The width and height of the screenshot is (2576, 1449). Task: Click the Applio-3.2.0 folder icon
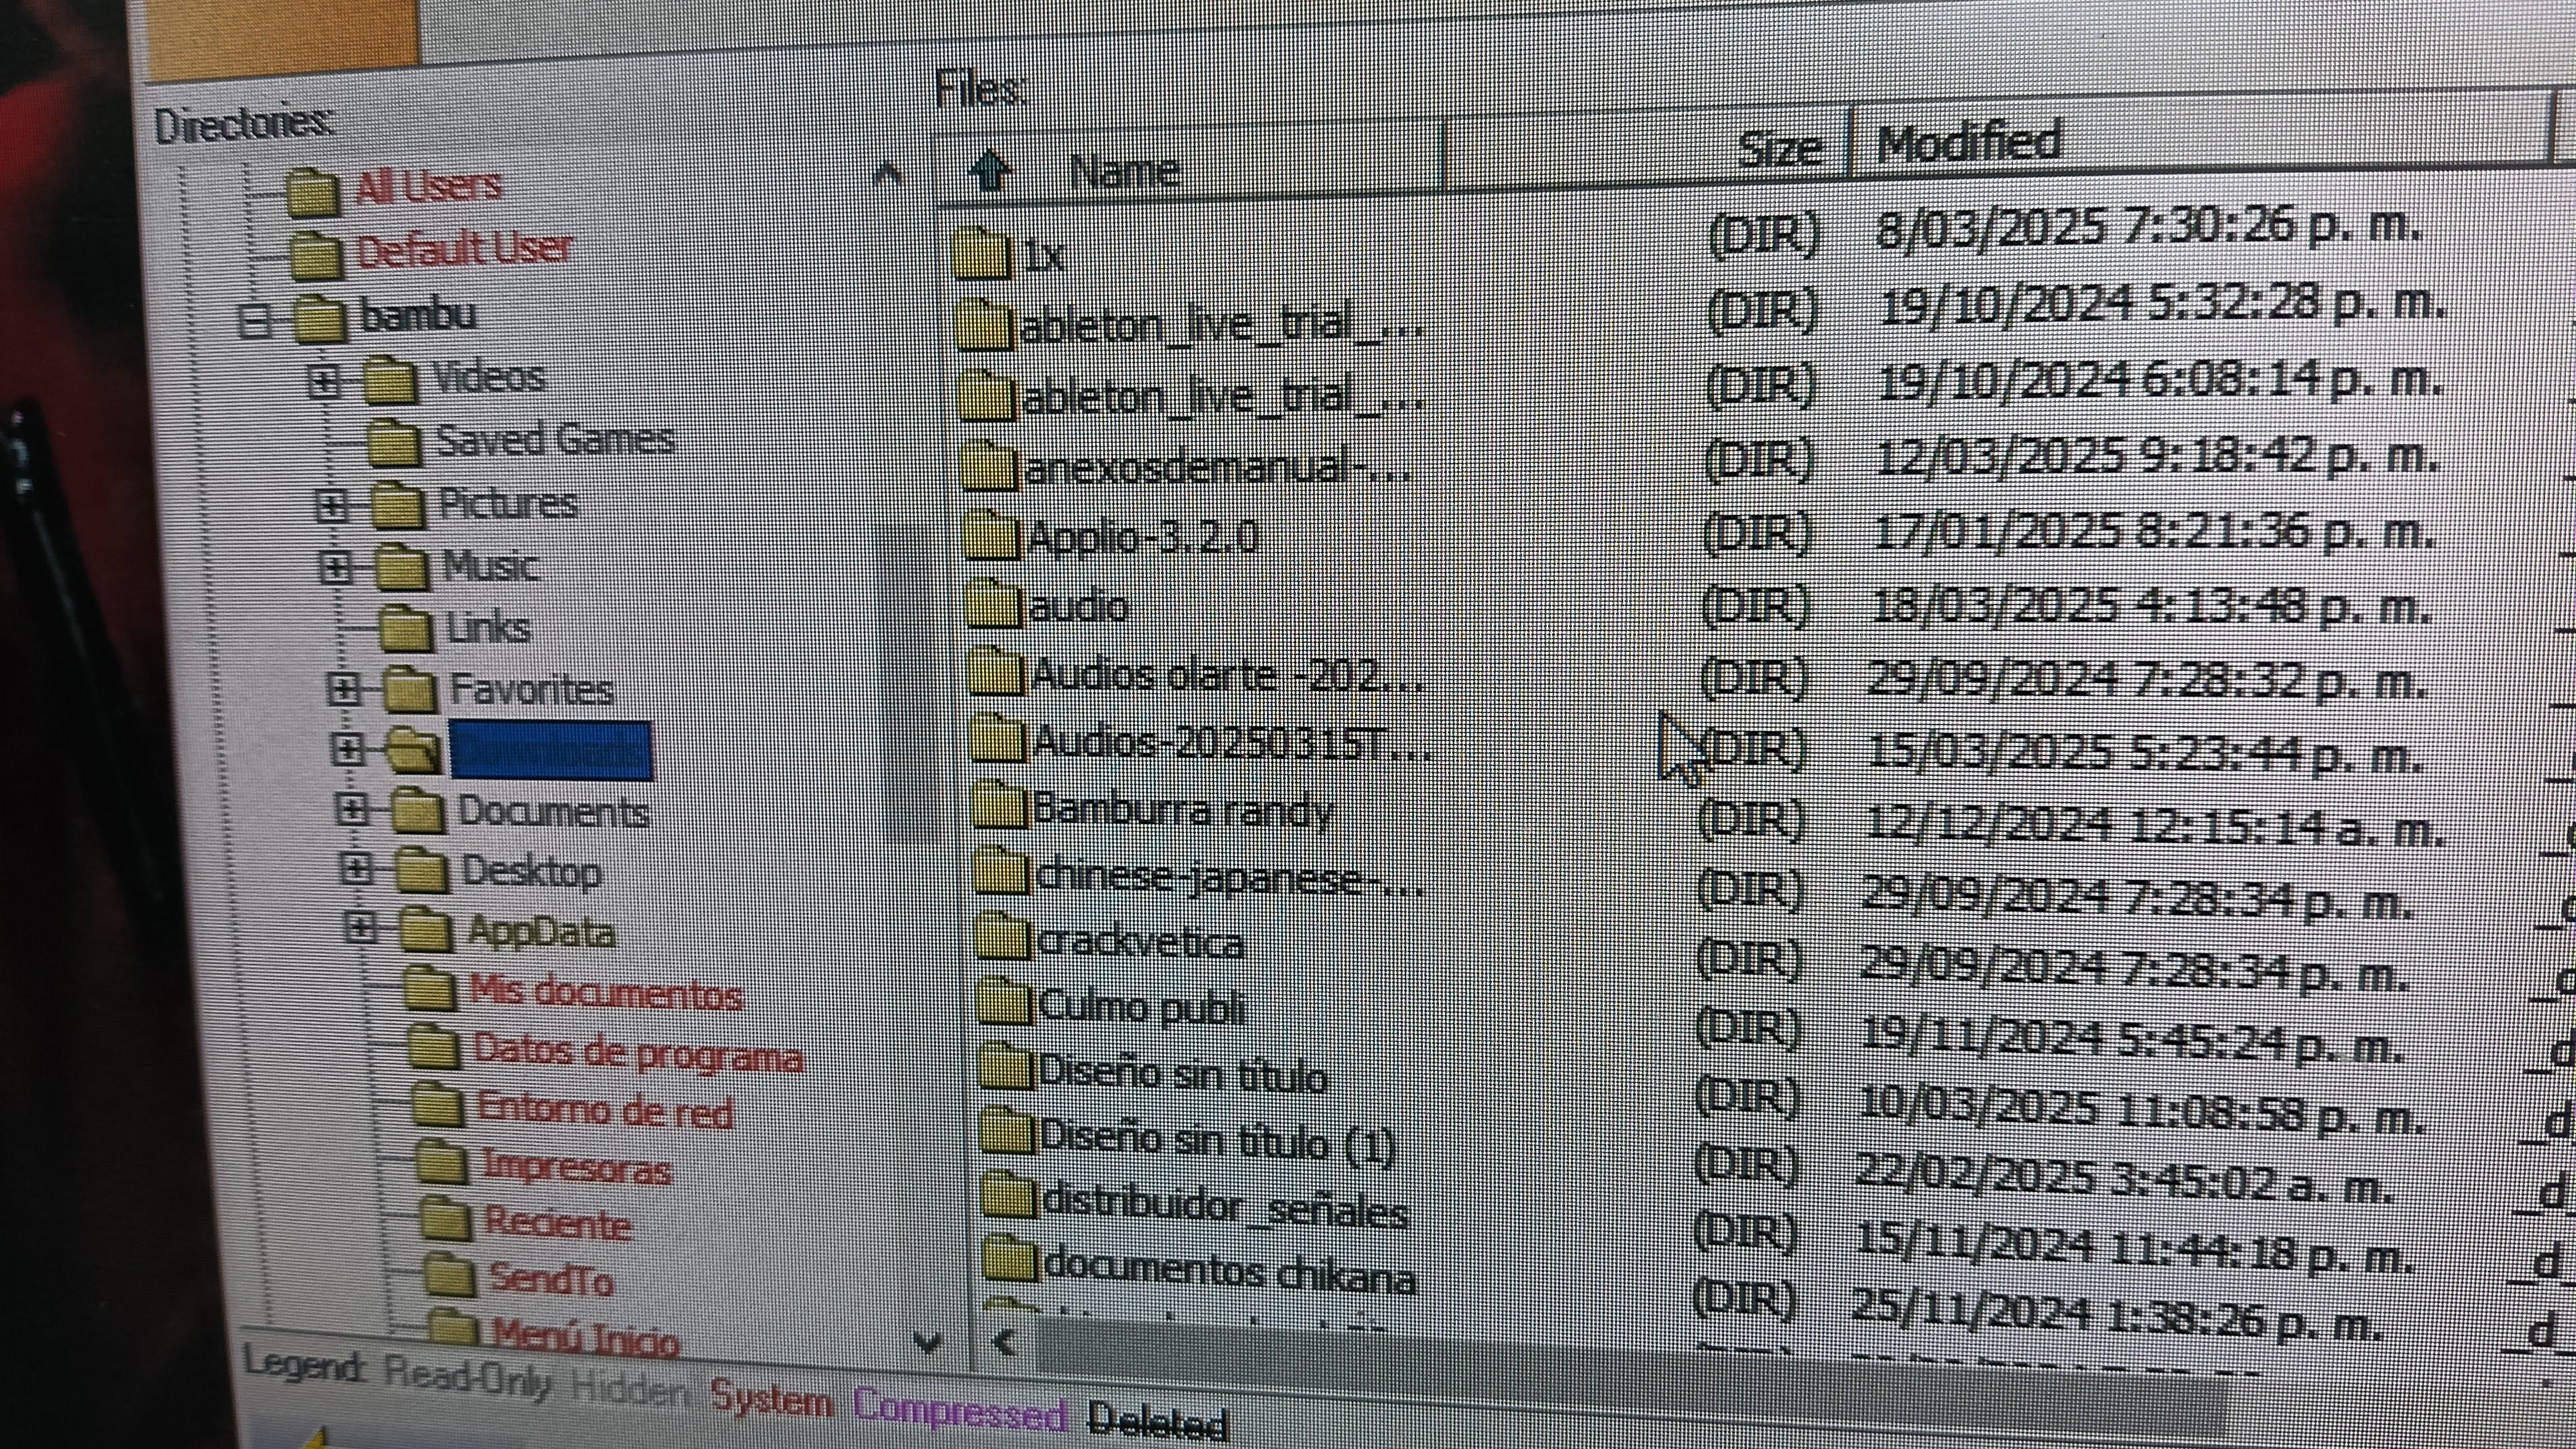(x=993, y=537)
